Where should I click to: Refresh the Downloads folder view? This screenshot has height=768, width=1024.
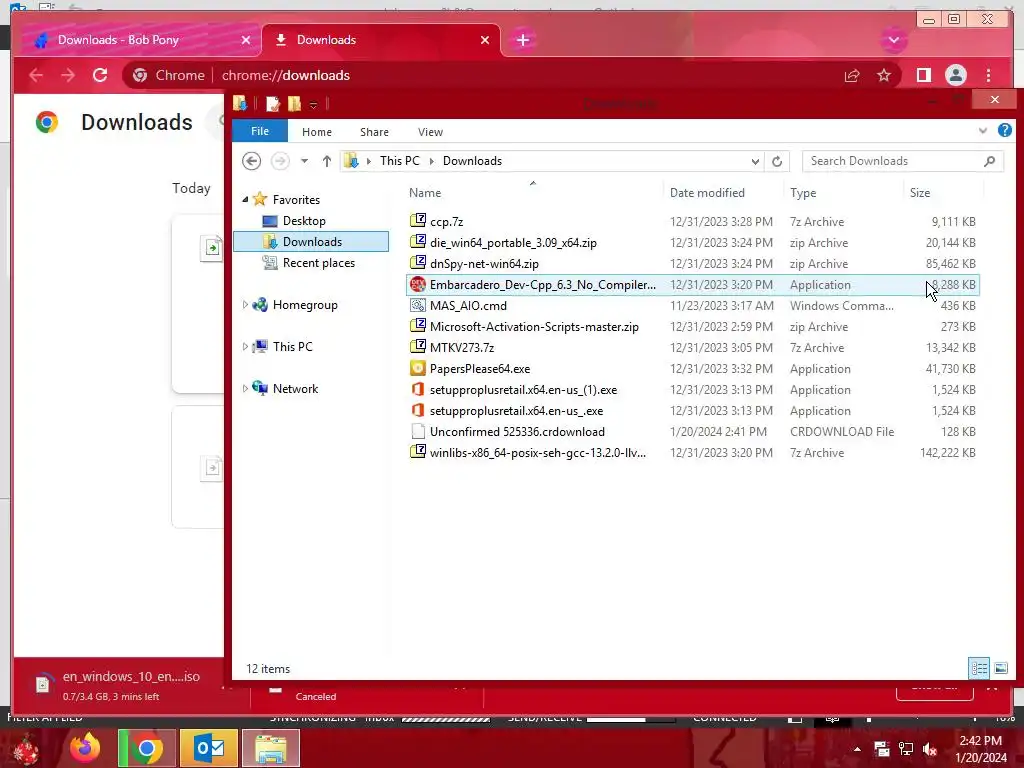[x=776, y=161]
